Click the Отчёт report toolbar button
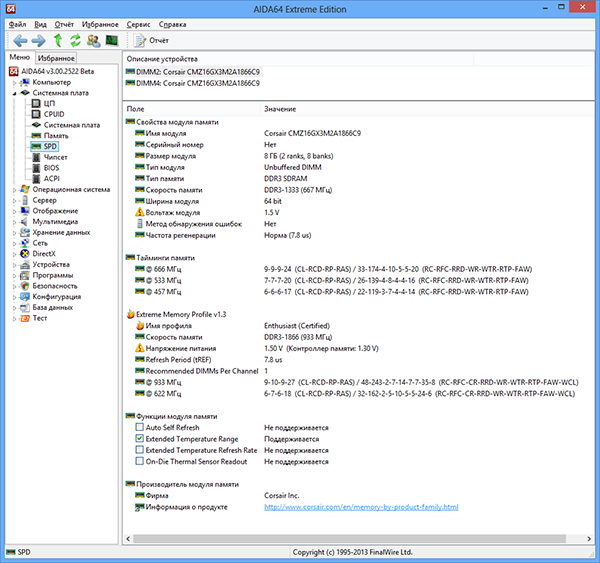 (151, 40)
